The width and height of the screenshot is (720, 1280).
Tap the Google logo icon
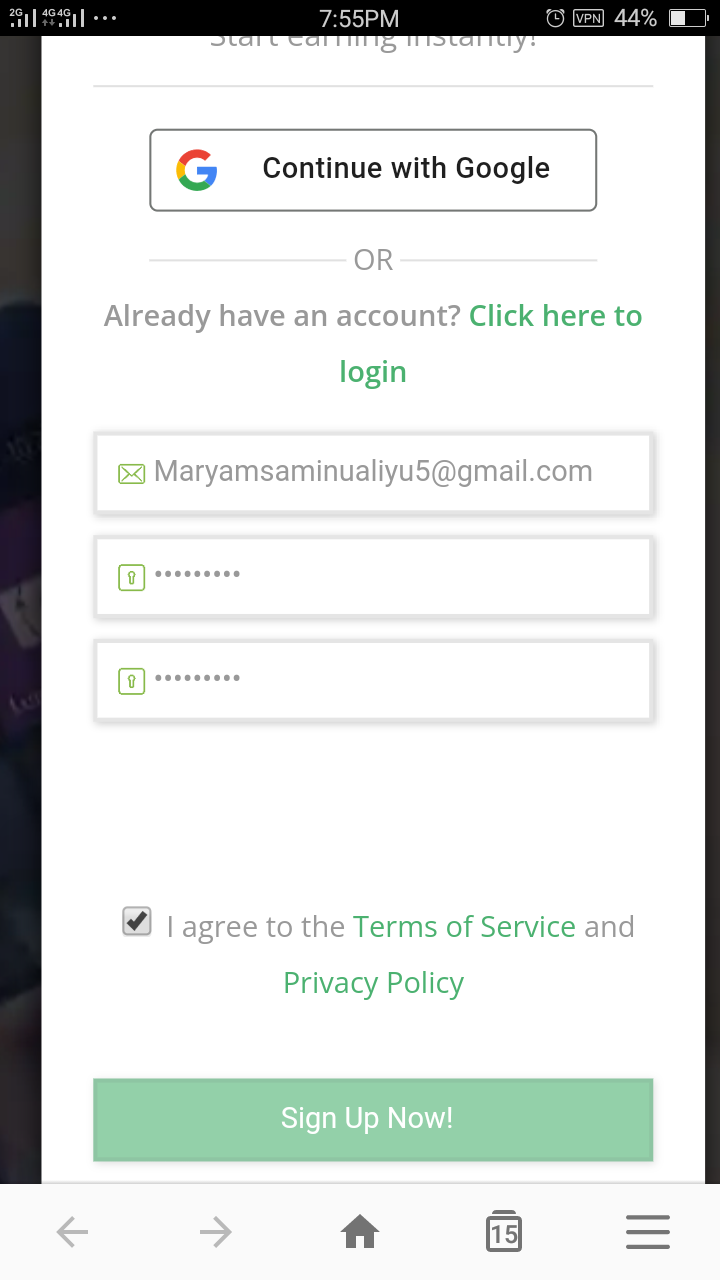[197, 170]
